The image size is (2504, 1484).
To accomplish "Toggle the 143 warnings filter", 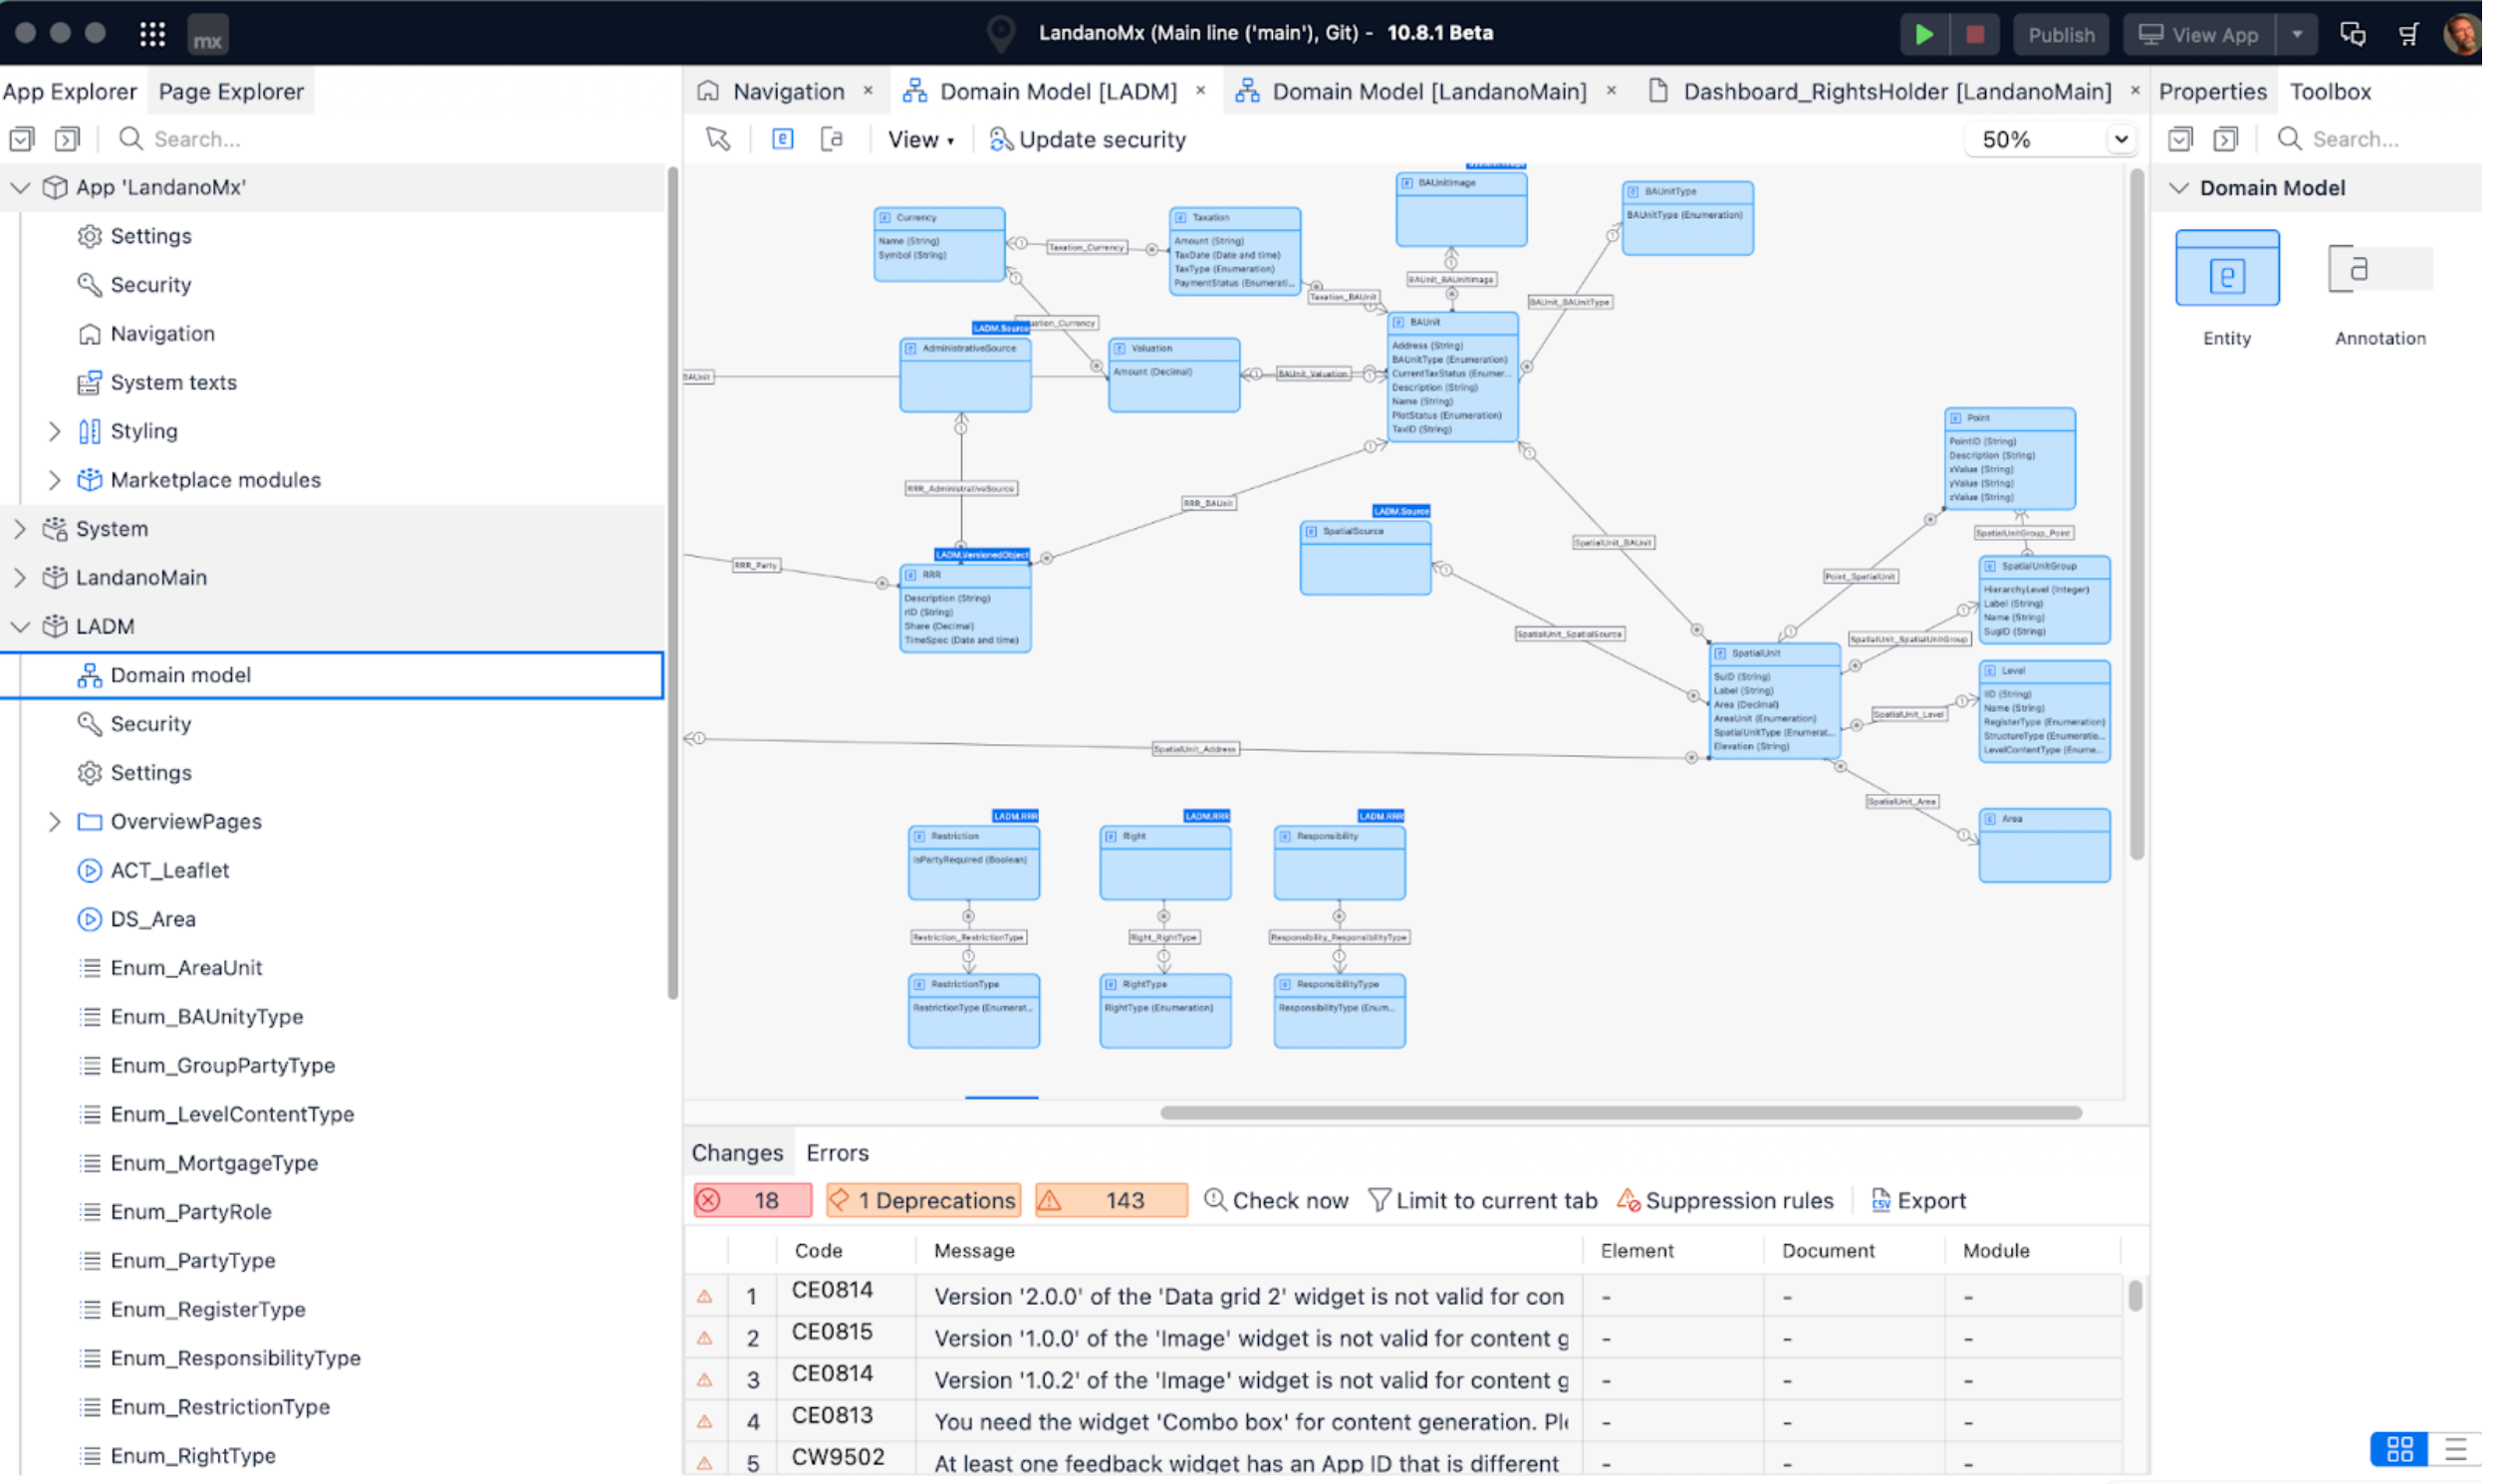I will pyautogui.click(x=1111, y=1200).
